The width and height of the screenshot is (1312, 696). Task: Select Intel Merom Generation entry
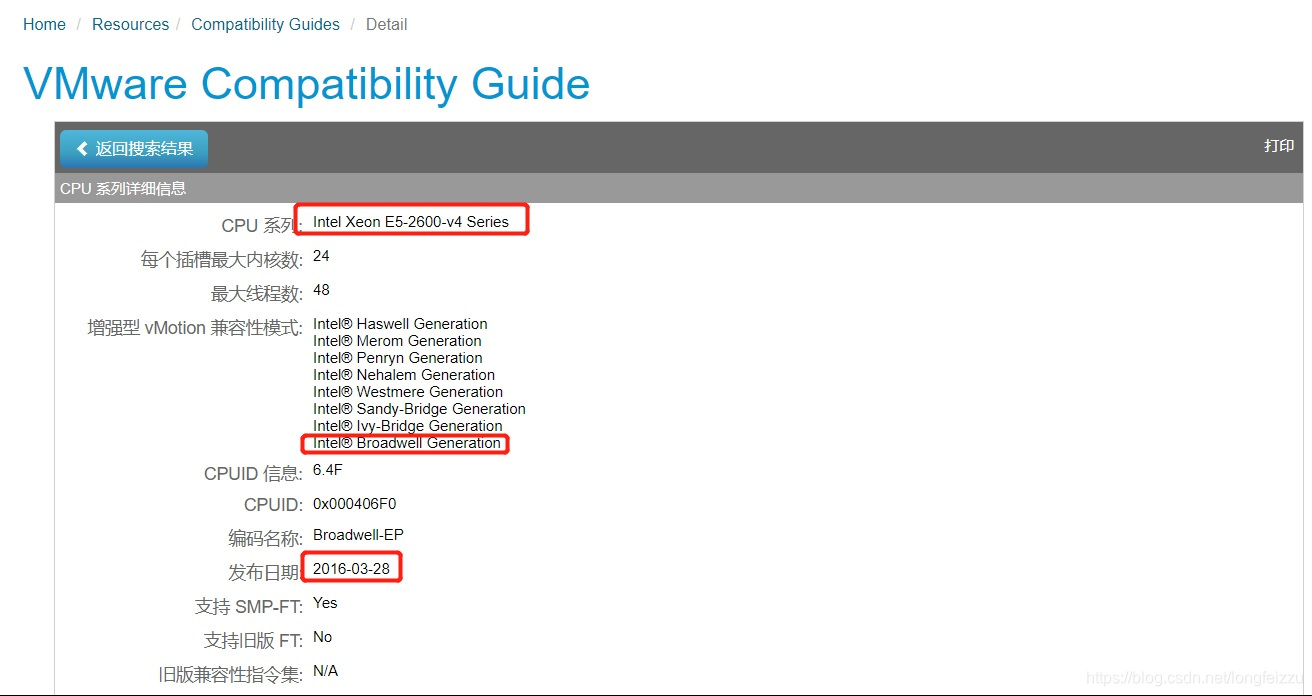pyautogui.click(x=397, y=341)
